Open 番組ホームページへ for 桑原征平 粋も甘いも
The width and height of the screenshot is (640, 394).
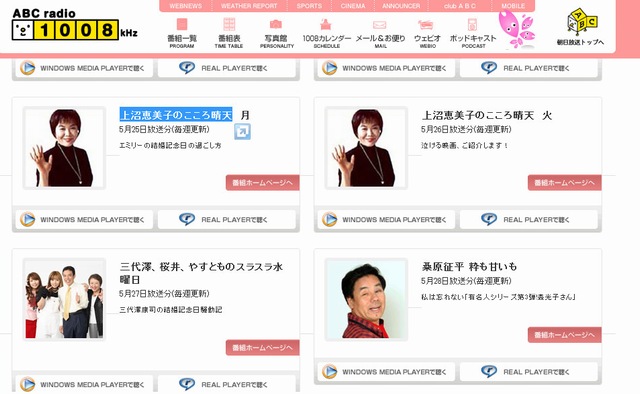tap(564, 335)
